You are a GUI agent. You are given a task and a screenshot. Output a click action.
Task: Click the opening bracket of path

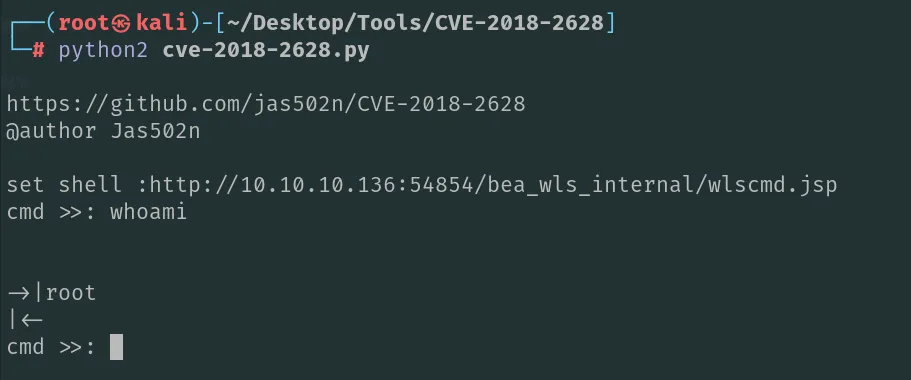pos(221,23)
